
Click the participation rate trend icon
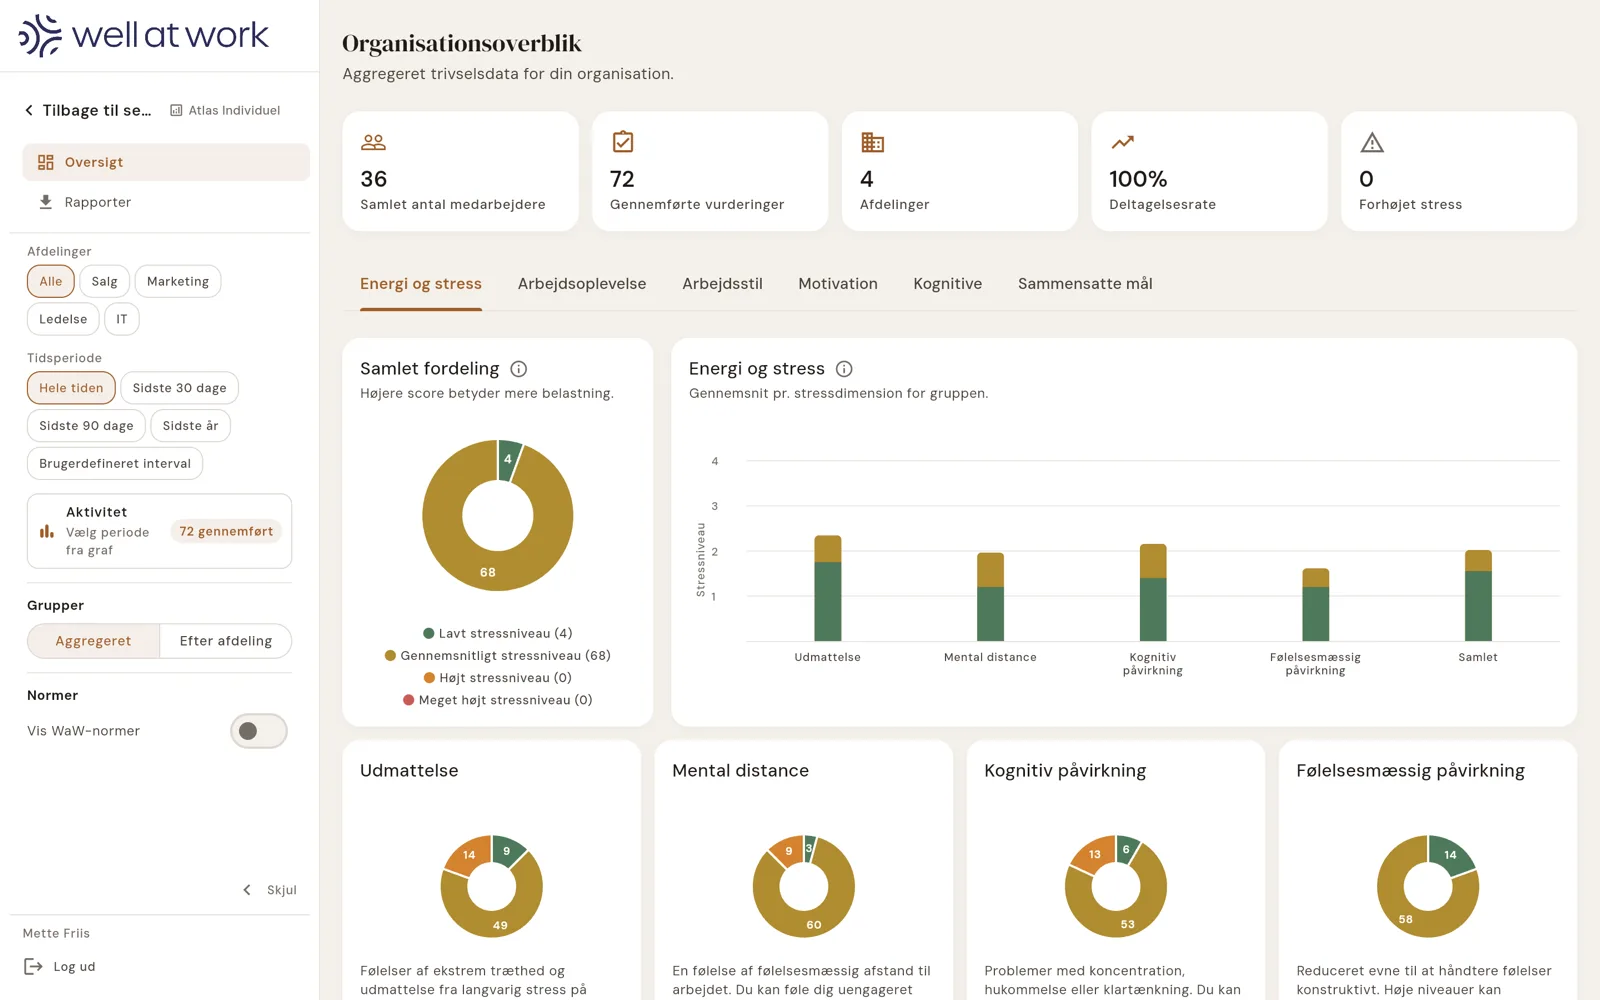click(1122, 142)
